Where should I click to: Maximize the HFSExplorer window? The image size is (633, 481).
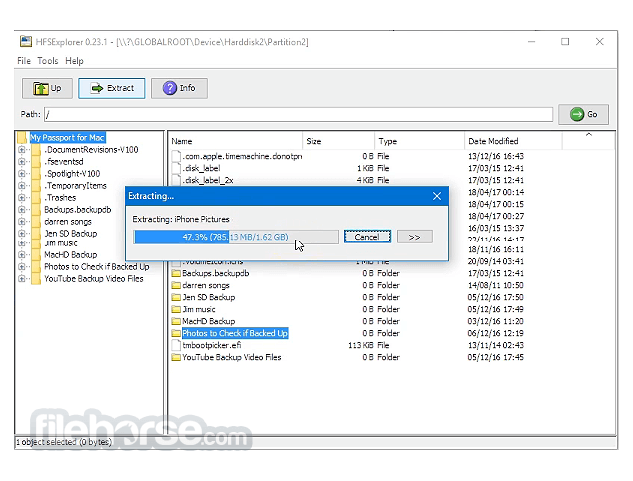tap(565, 42)
